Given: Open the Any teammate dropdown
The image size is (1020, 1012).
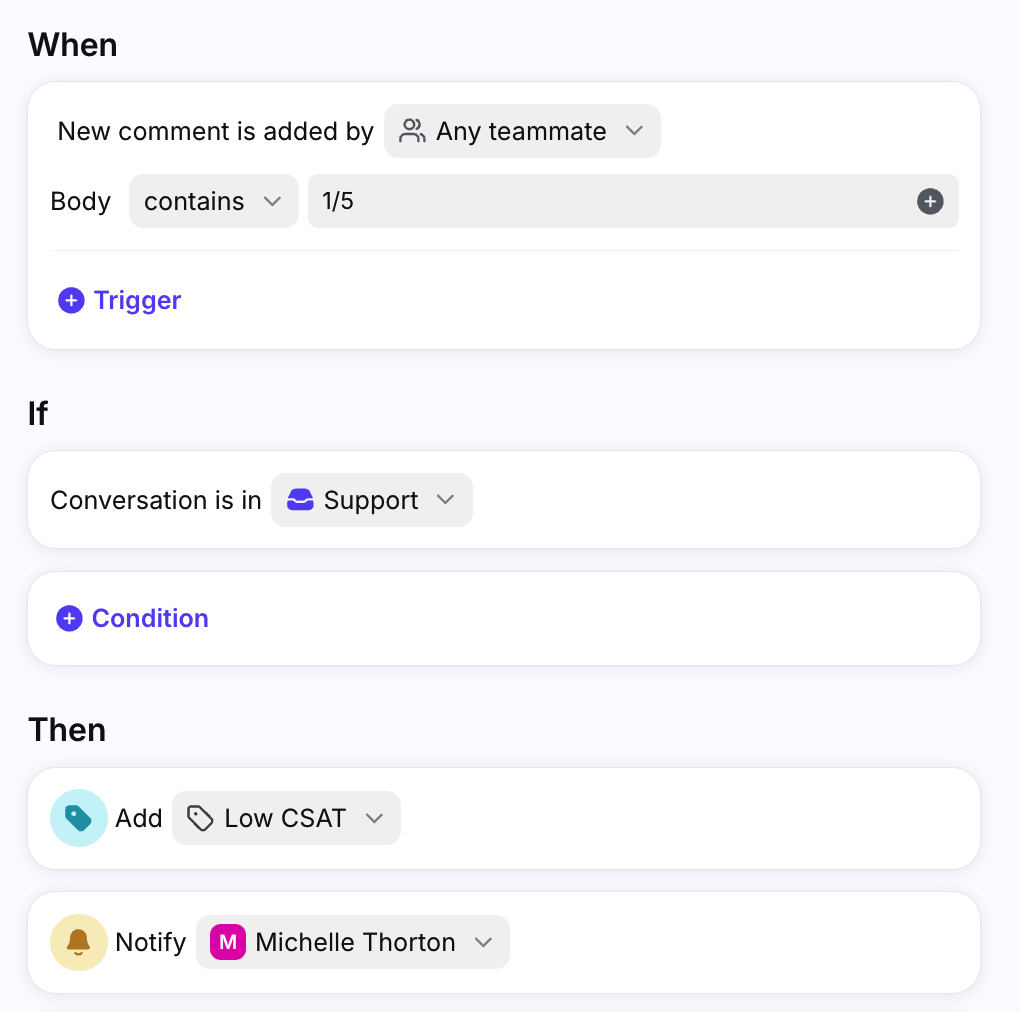Looking at the screenshot, I should (x=522, y=131).
